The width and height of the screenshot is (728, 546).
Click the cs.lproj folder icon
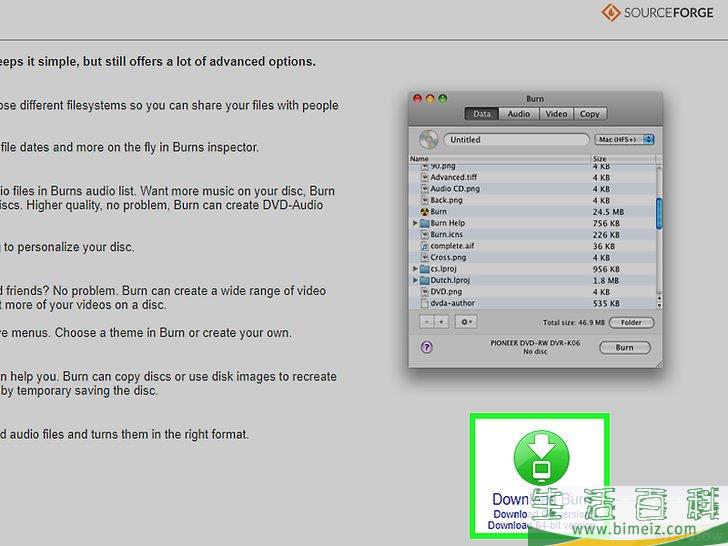tap(424, 269)
